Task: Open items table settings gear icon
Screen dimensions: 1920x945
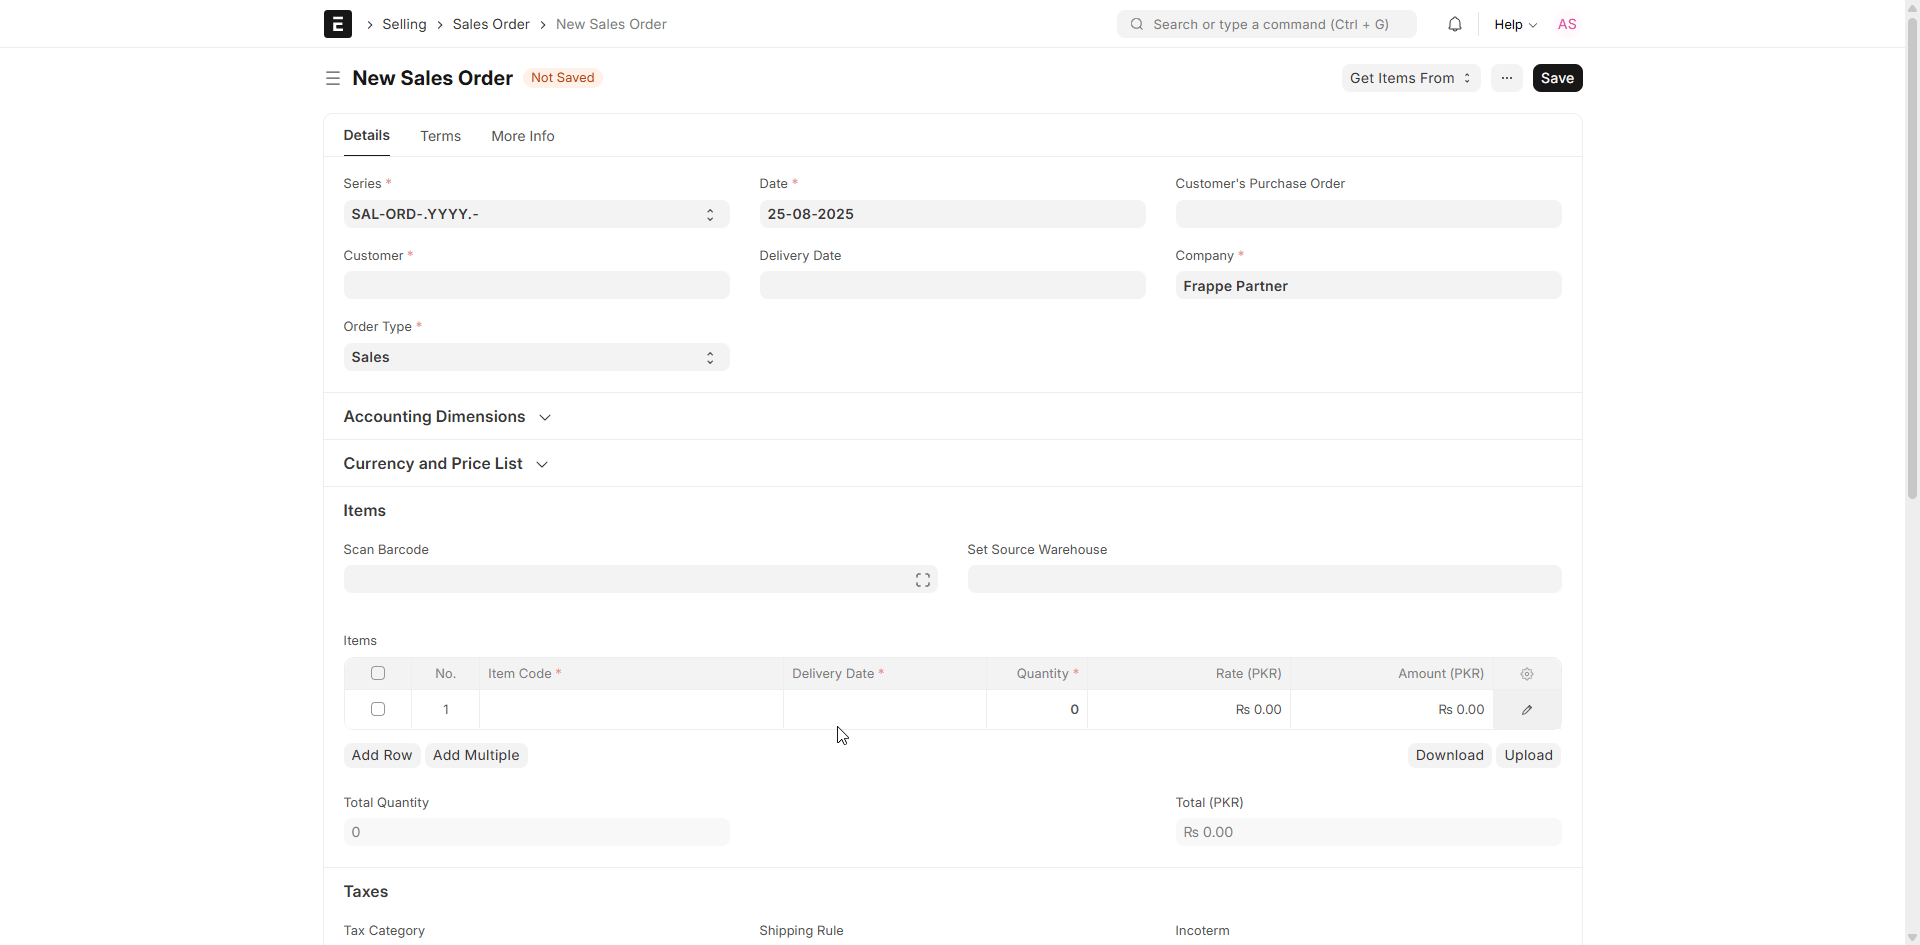Action: click(1526, 674)
